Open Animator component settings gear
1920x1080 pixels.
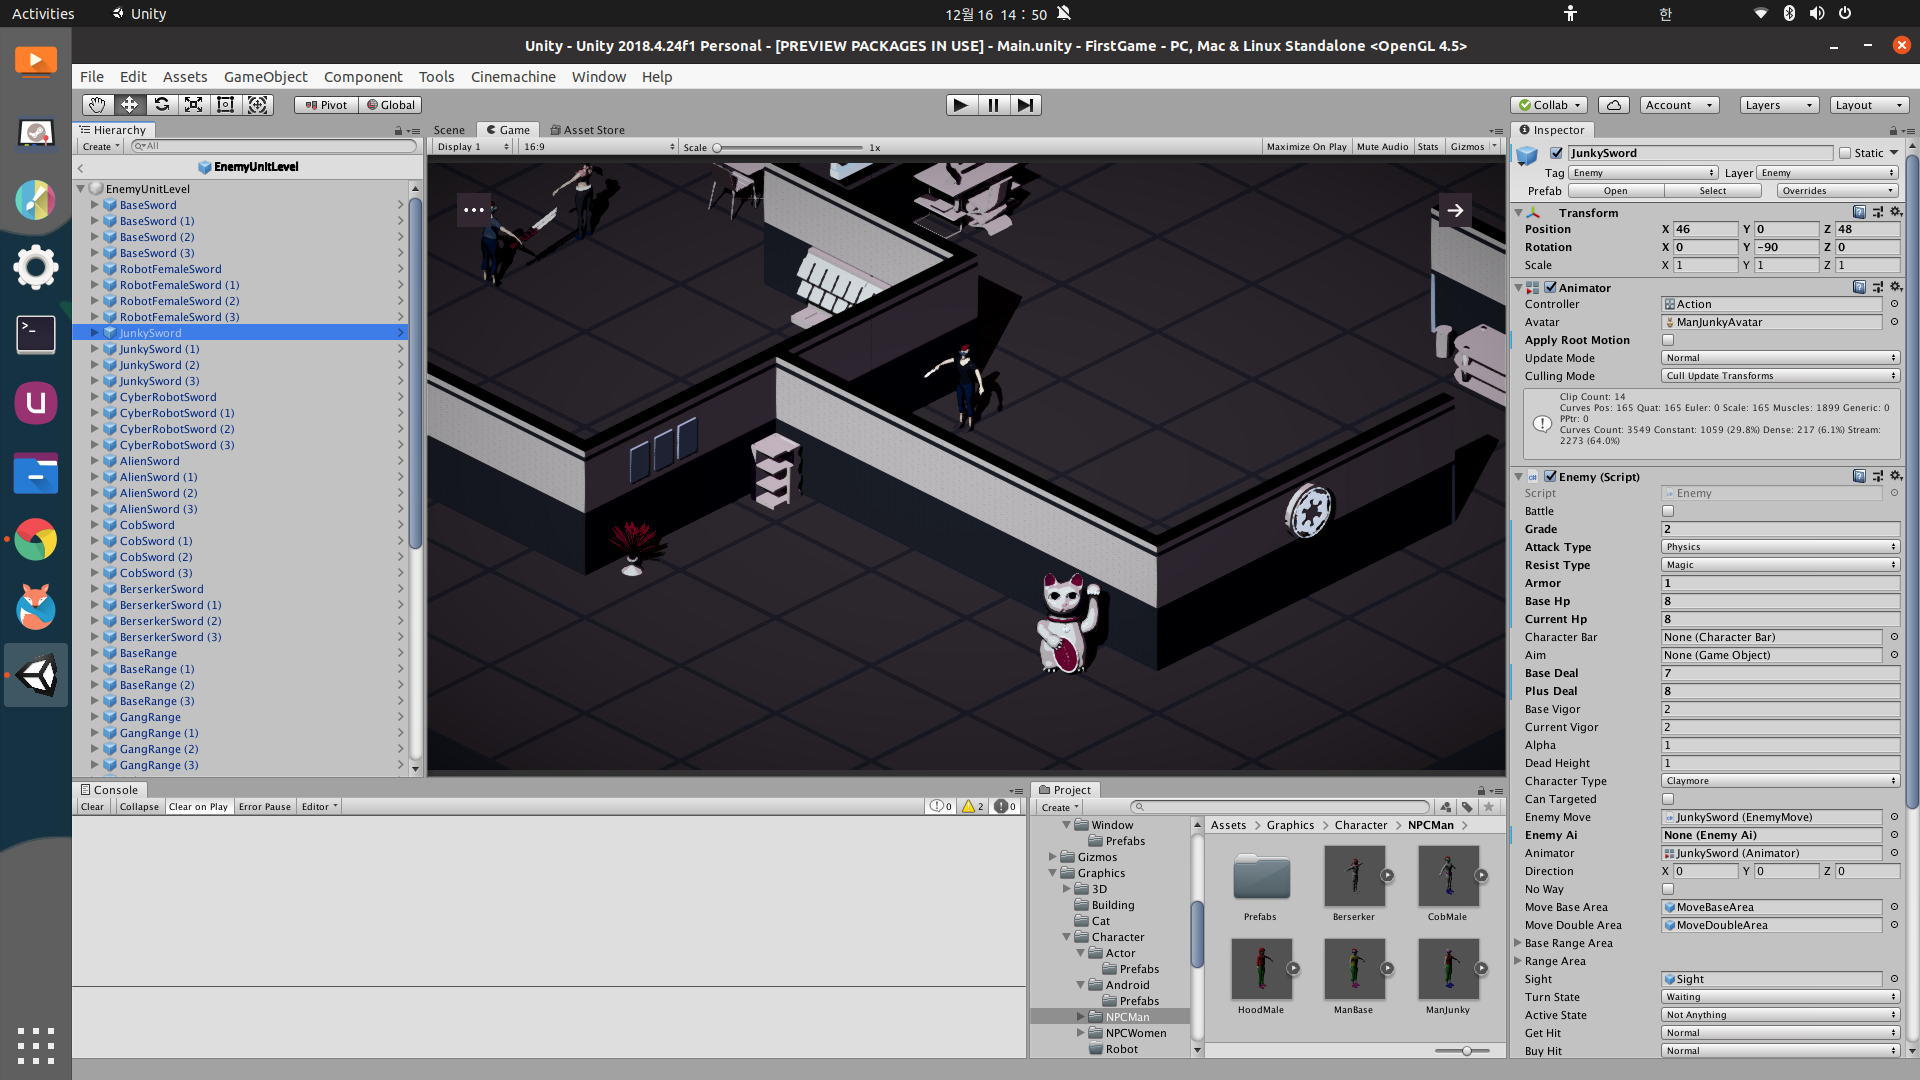tap(1895, 287)
